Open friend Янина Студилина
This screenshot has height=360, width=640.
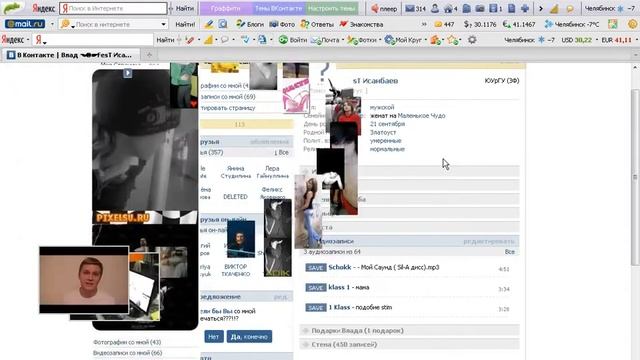pyautogui.click(x=236, y=172)
